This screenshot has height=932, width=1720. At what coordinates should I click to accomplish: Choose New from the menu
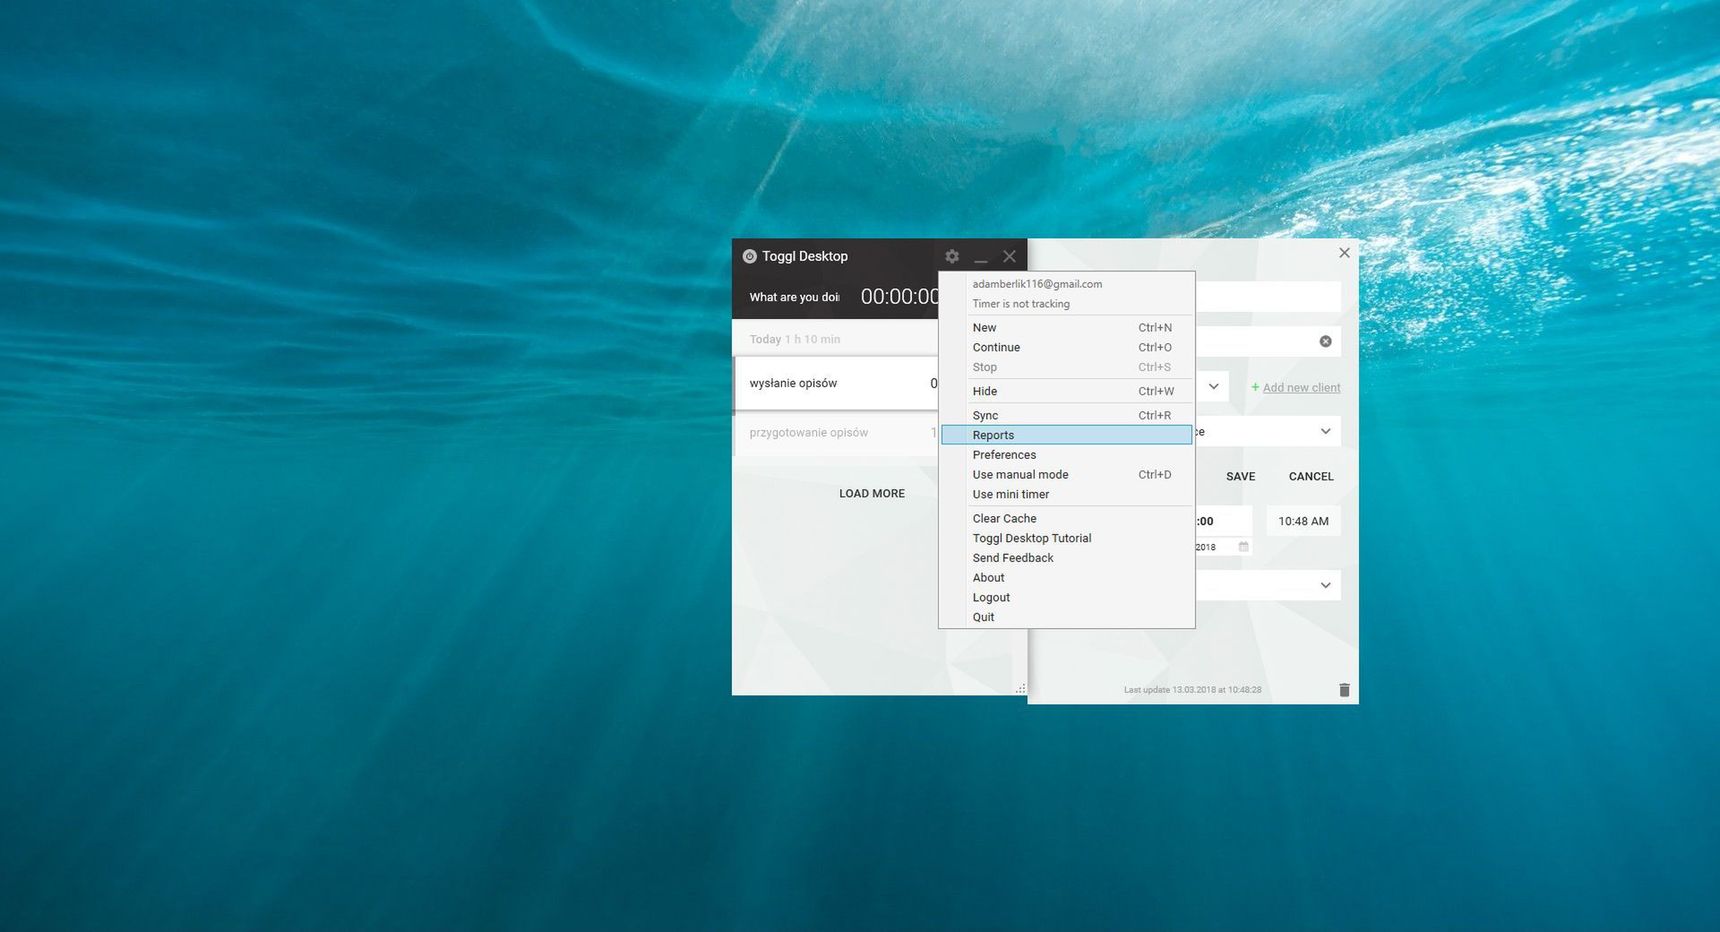(1067, 328)
